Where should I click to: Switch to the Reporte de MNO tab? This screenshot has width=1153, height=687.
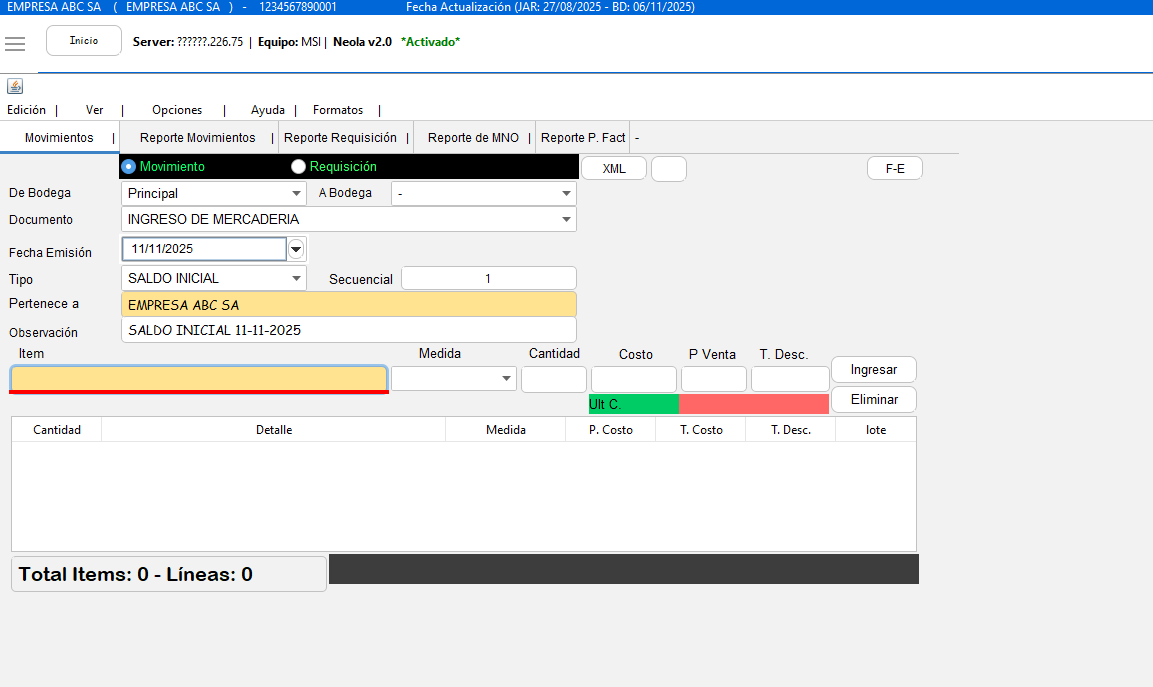point(473,138)
